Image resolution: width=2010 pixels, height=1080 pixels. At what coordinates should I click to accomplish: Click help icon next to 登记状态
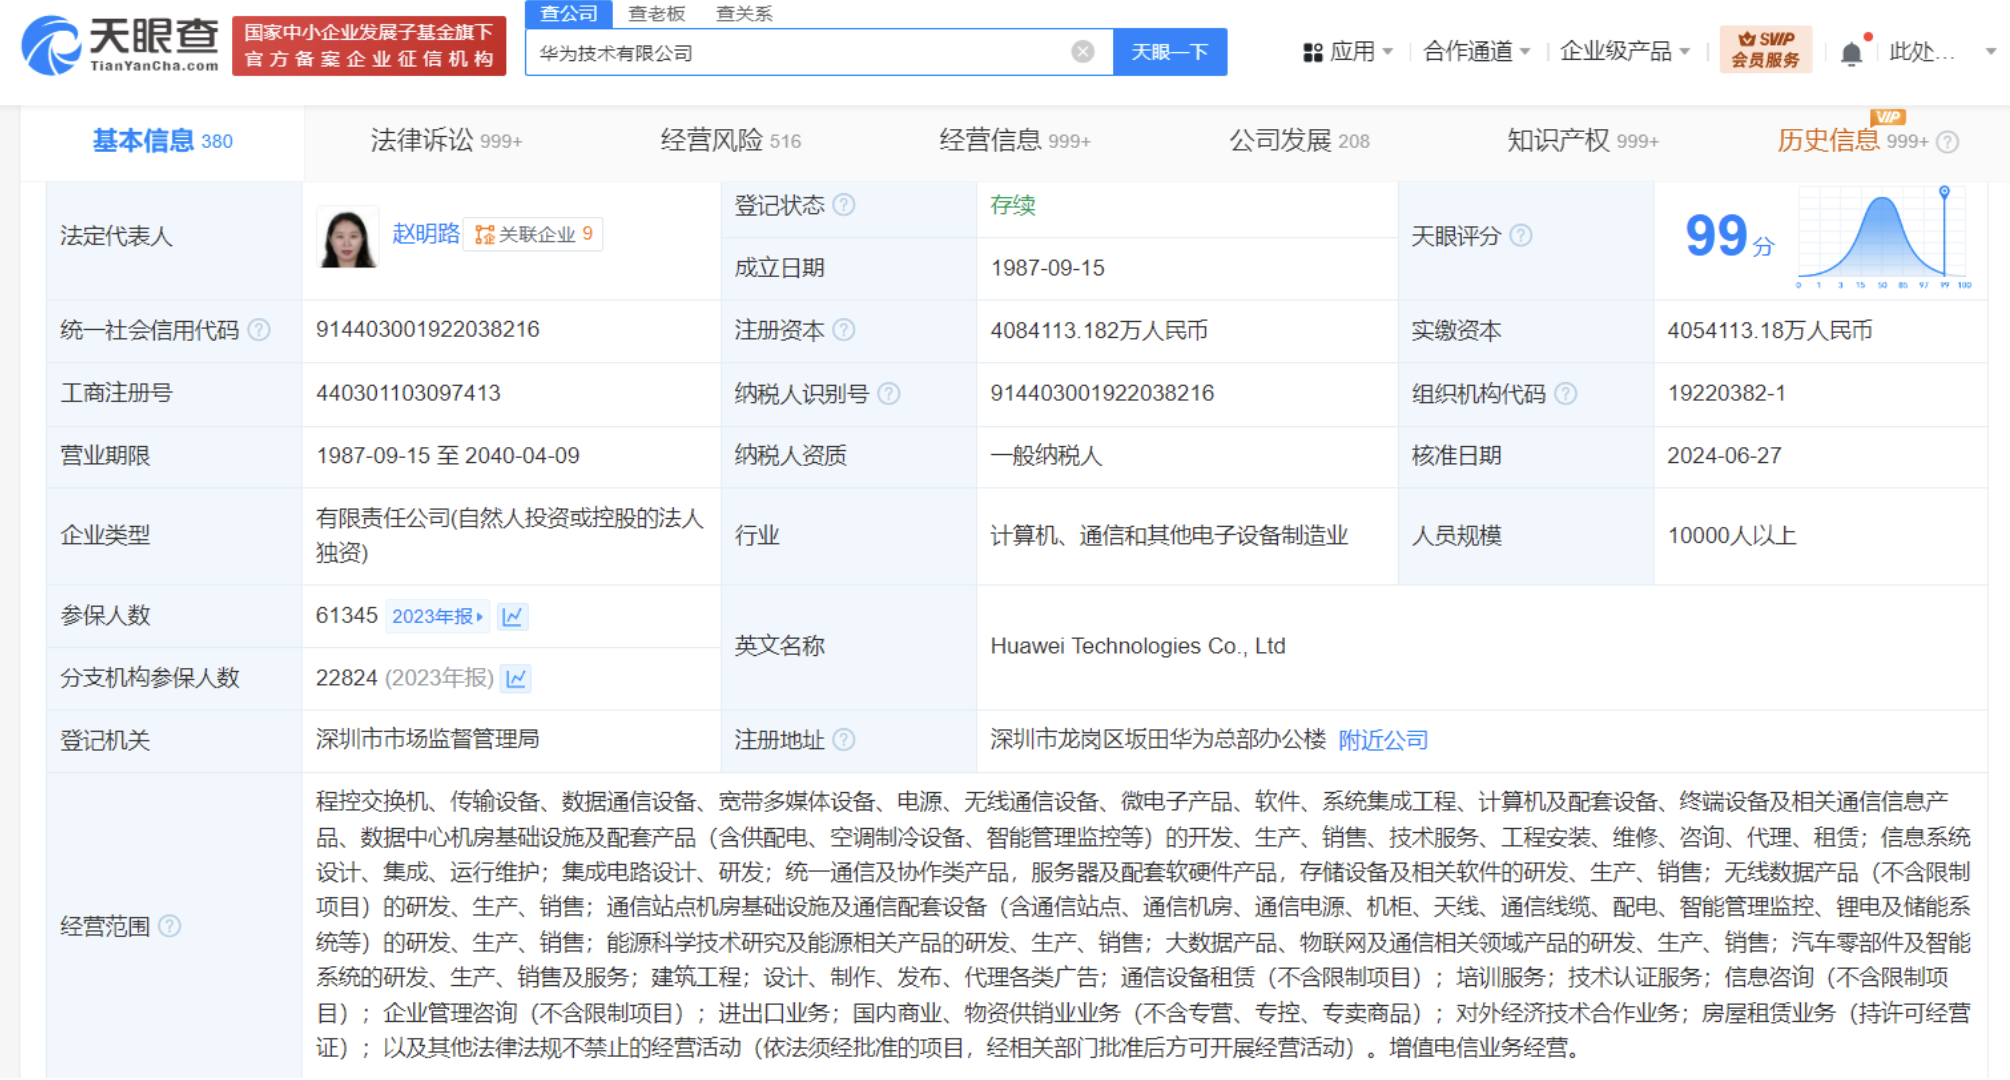[844, 205]
